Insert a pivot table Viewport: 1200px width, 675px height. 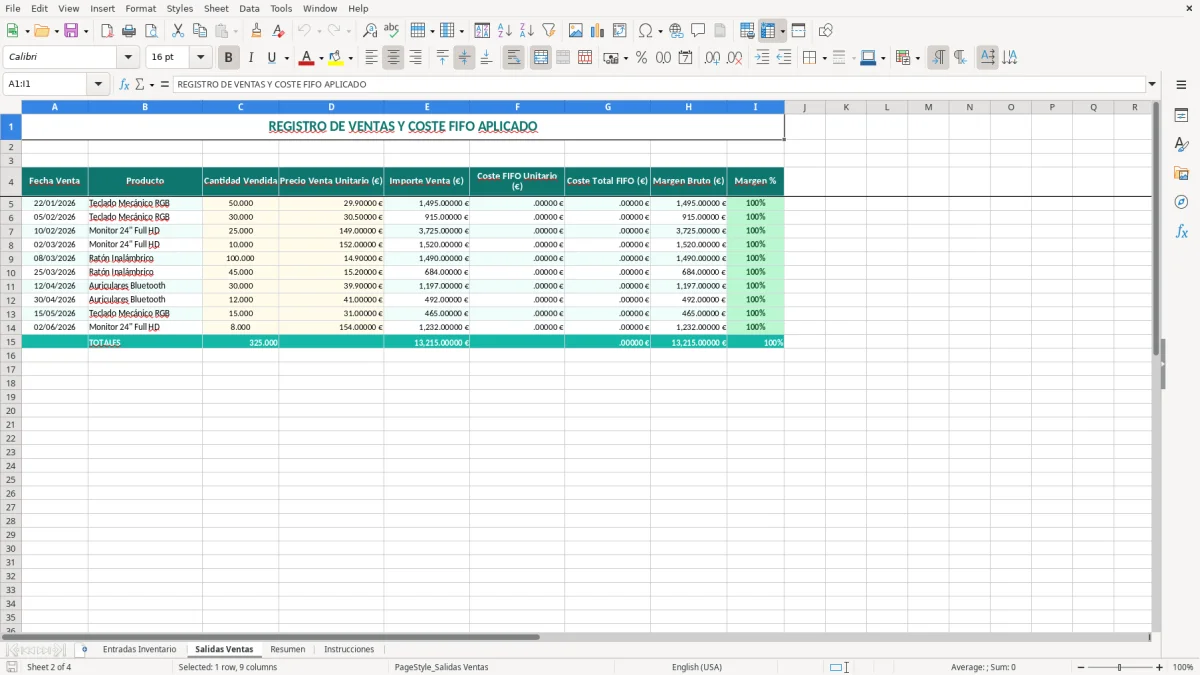619,31
